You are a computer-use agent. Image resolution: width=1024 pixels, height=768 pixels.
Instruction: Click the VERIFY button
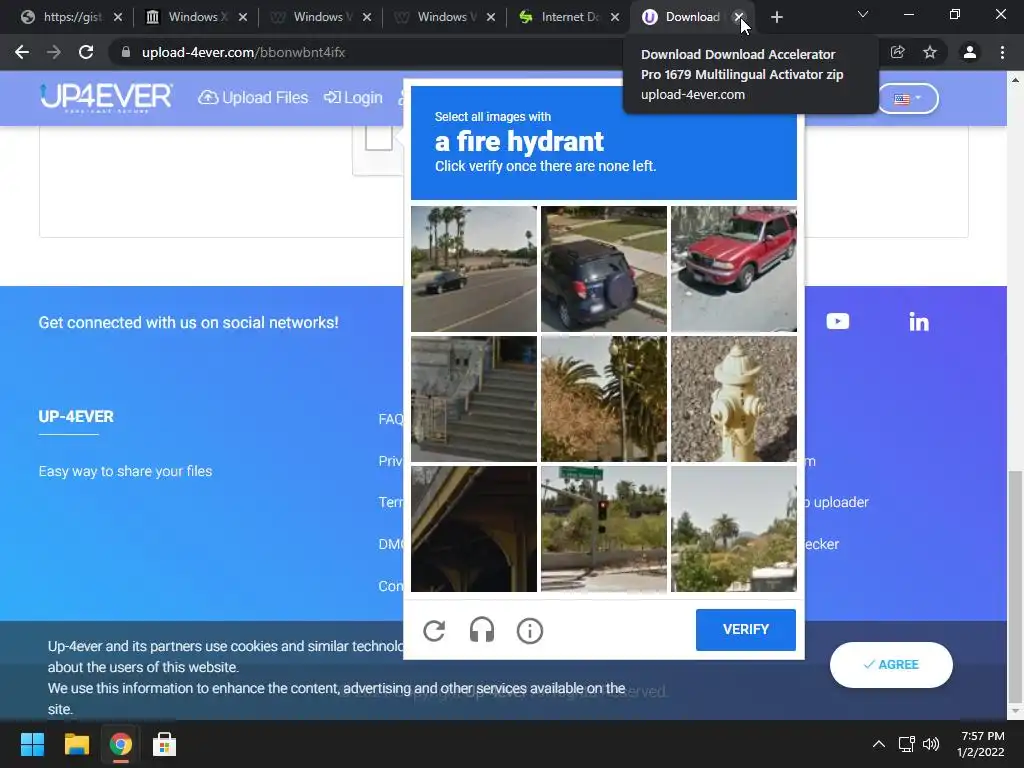tap(746, 630)
